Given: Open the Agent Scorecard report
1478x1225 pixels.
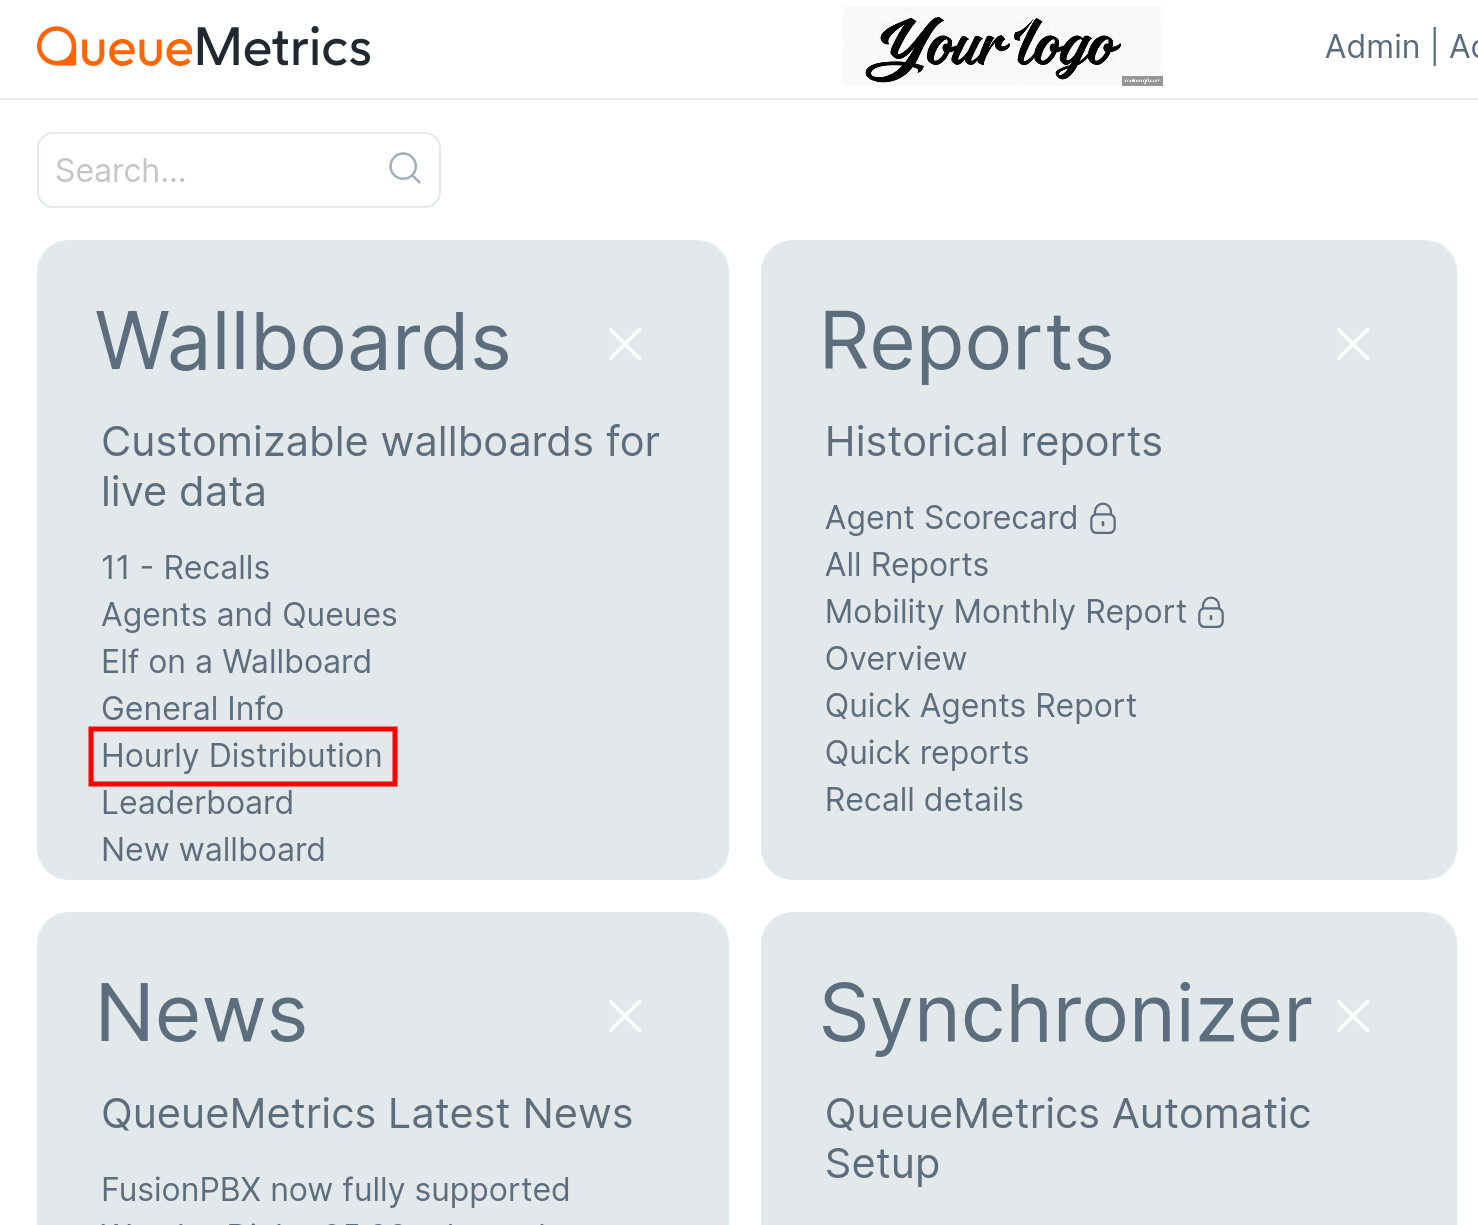Looking at the screenshot, I should pos(951,518).
